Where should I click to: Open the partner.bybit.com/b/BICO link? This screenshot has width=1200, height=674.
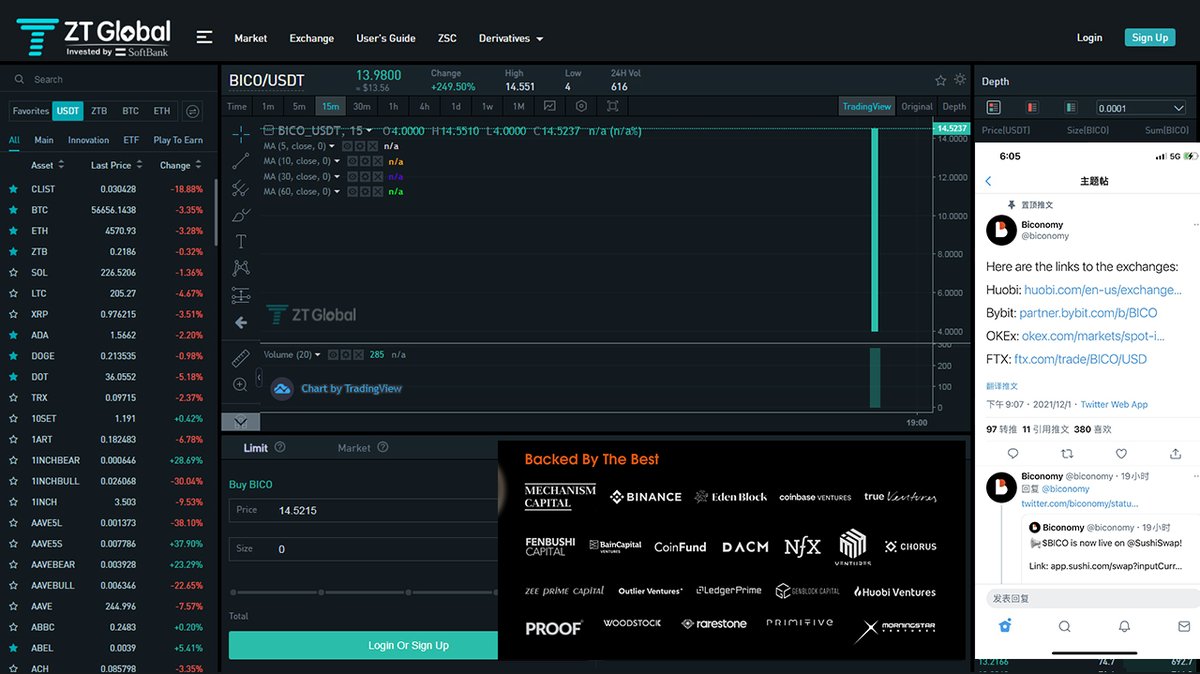coord(1088,313)
